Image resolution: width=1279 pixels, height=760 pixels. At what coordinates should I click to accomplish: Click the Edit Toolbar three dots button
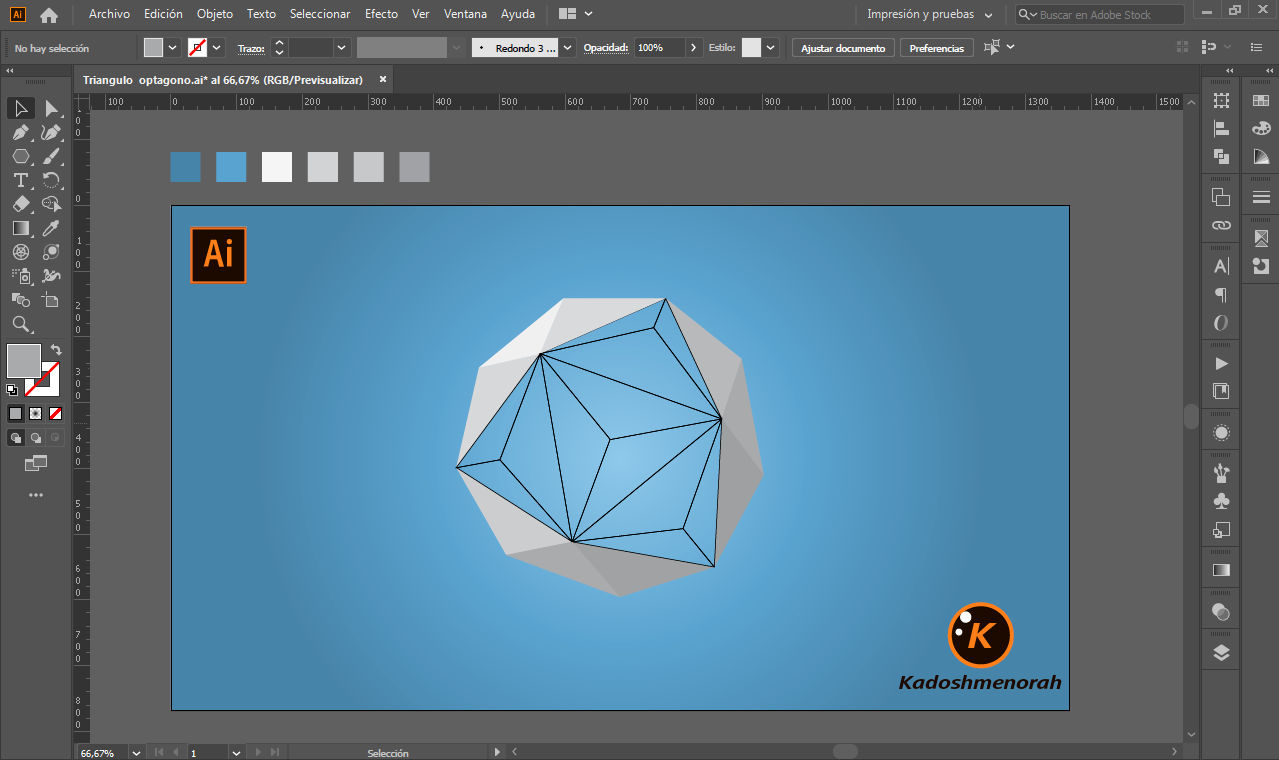(36, 495)
